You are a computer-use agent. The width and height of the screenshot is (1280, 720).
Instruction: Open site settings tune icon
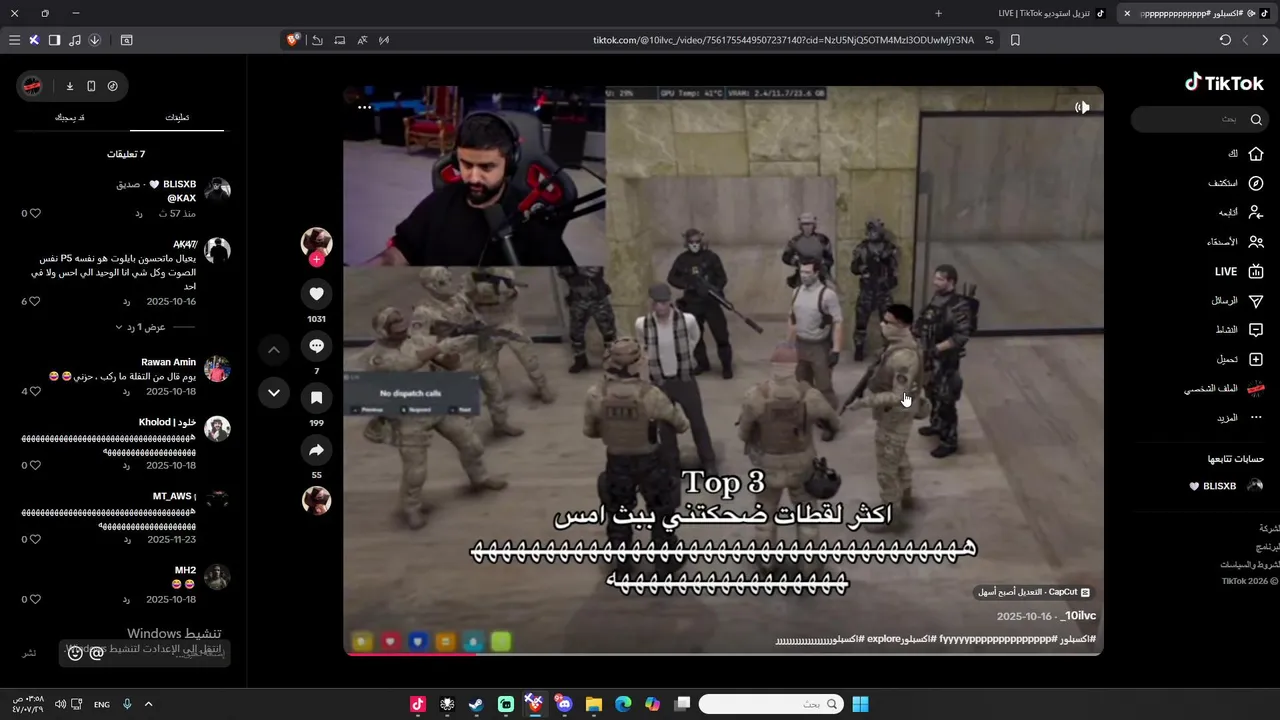(x=989, y=40)
